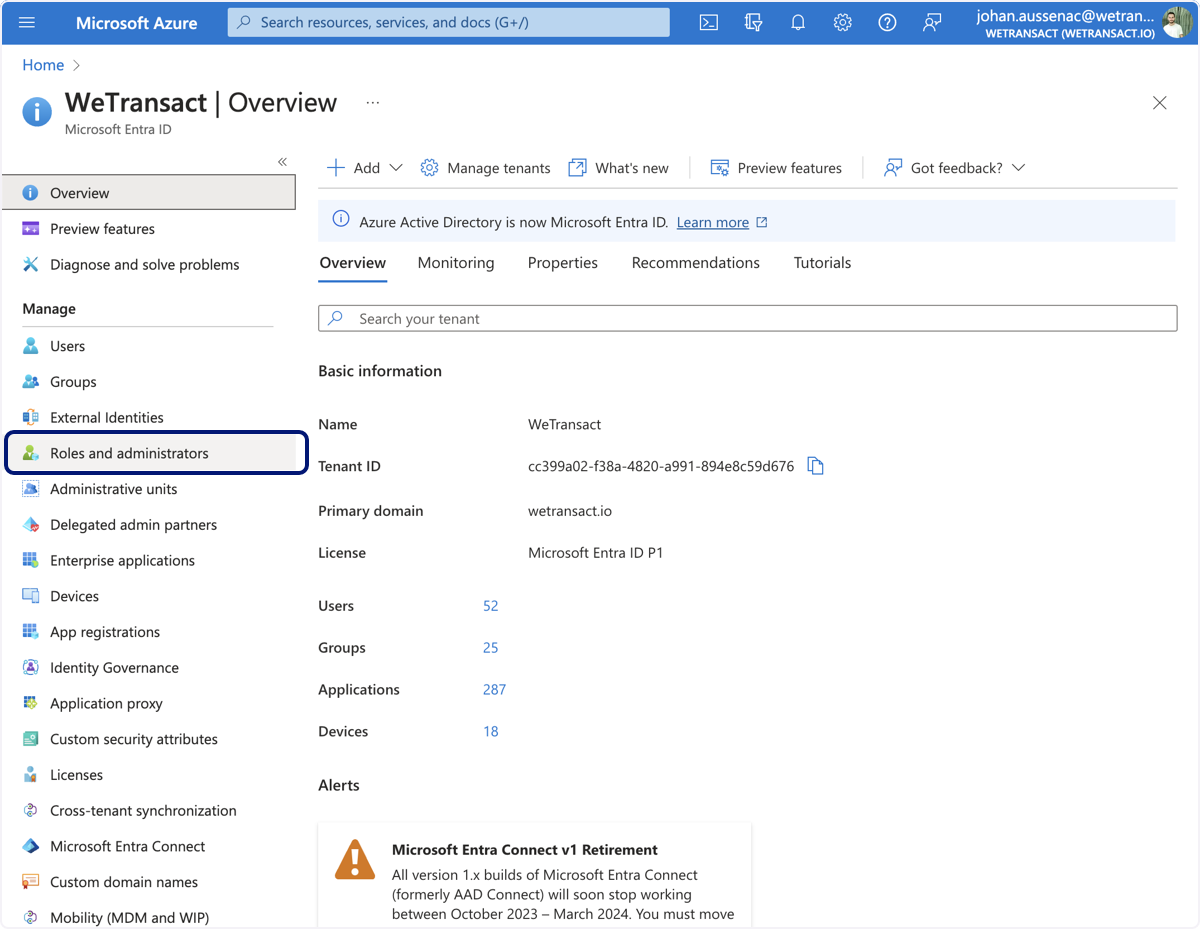Click the Licenses icon in sidebar

pyautogui.click(x=31, y=775)
